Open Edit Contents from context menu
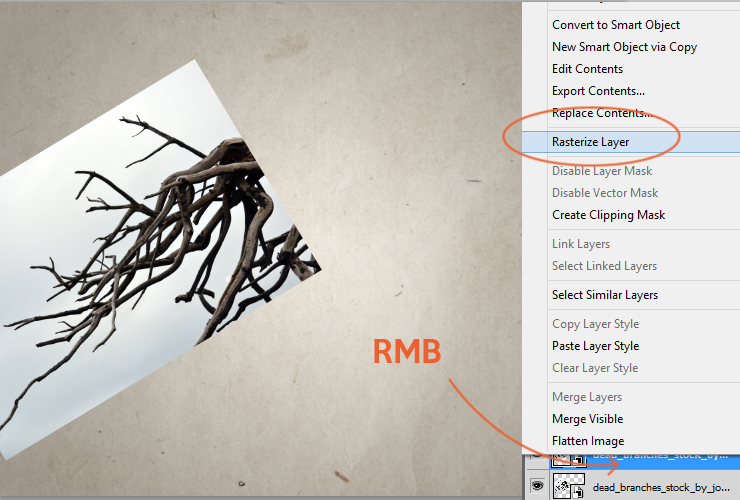The width and height of the screenshot is (740, 500). pyautogui.click(x=588, y=69)
